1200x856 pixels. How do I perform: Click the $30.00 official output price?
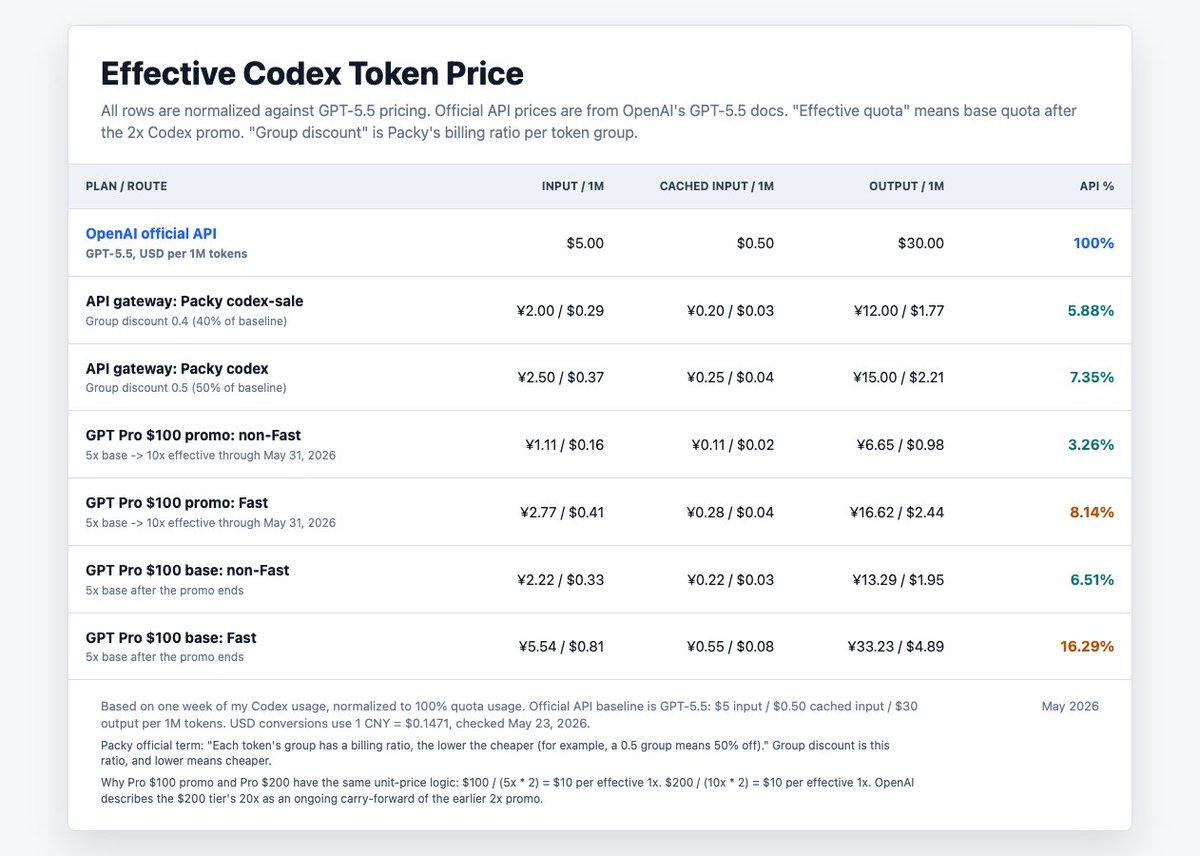pos(921,243)
